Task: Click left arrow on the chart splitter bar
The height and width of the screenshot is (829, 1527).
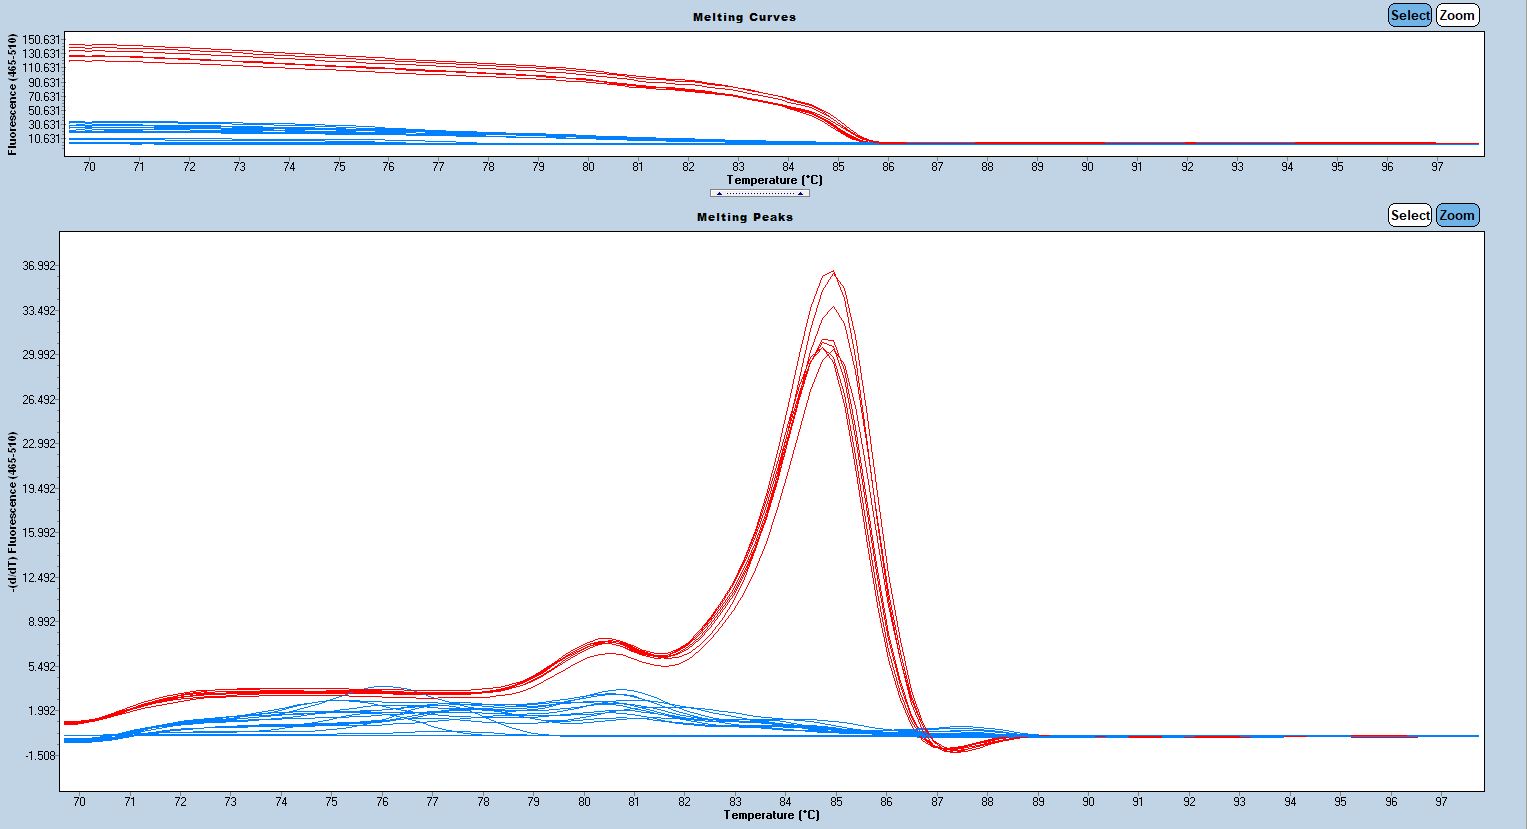Action: click(719, 193)
